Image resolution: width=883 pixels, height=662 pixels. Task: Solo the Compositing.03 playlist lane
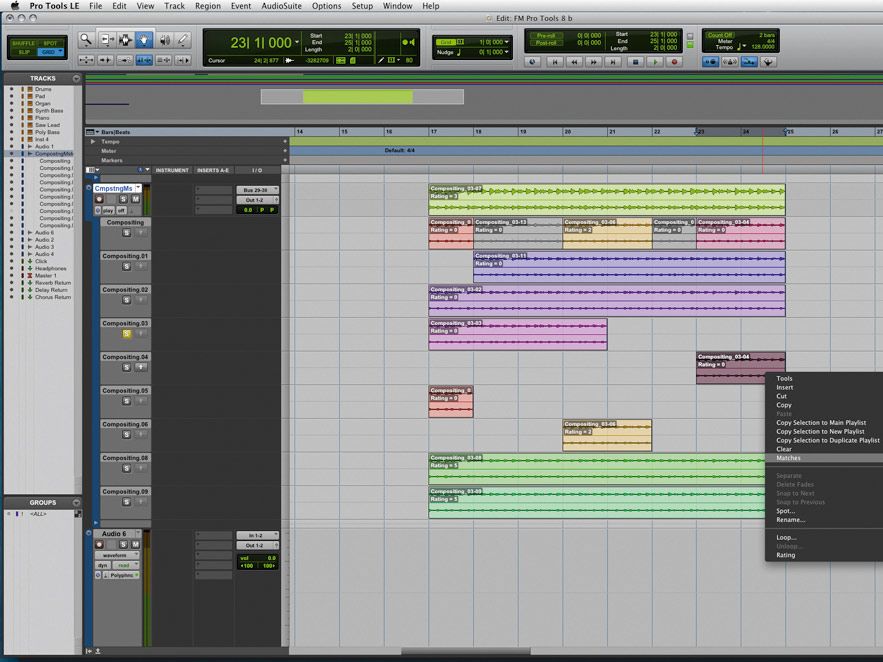127,334
